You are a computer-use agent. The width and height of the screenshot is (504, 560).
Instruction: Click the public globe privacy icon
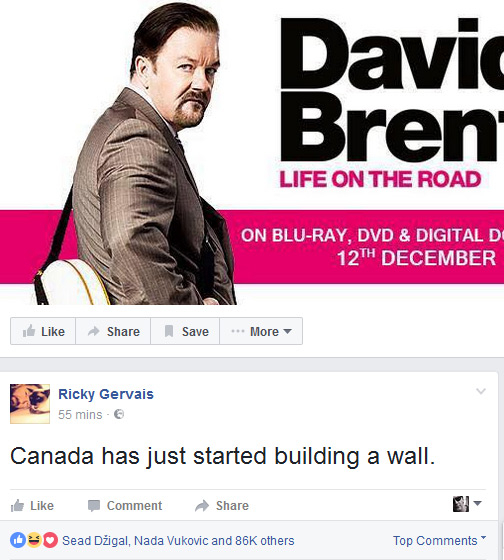tap(119, 414)
